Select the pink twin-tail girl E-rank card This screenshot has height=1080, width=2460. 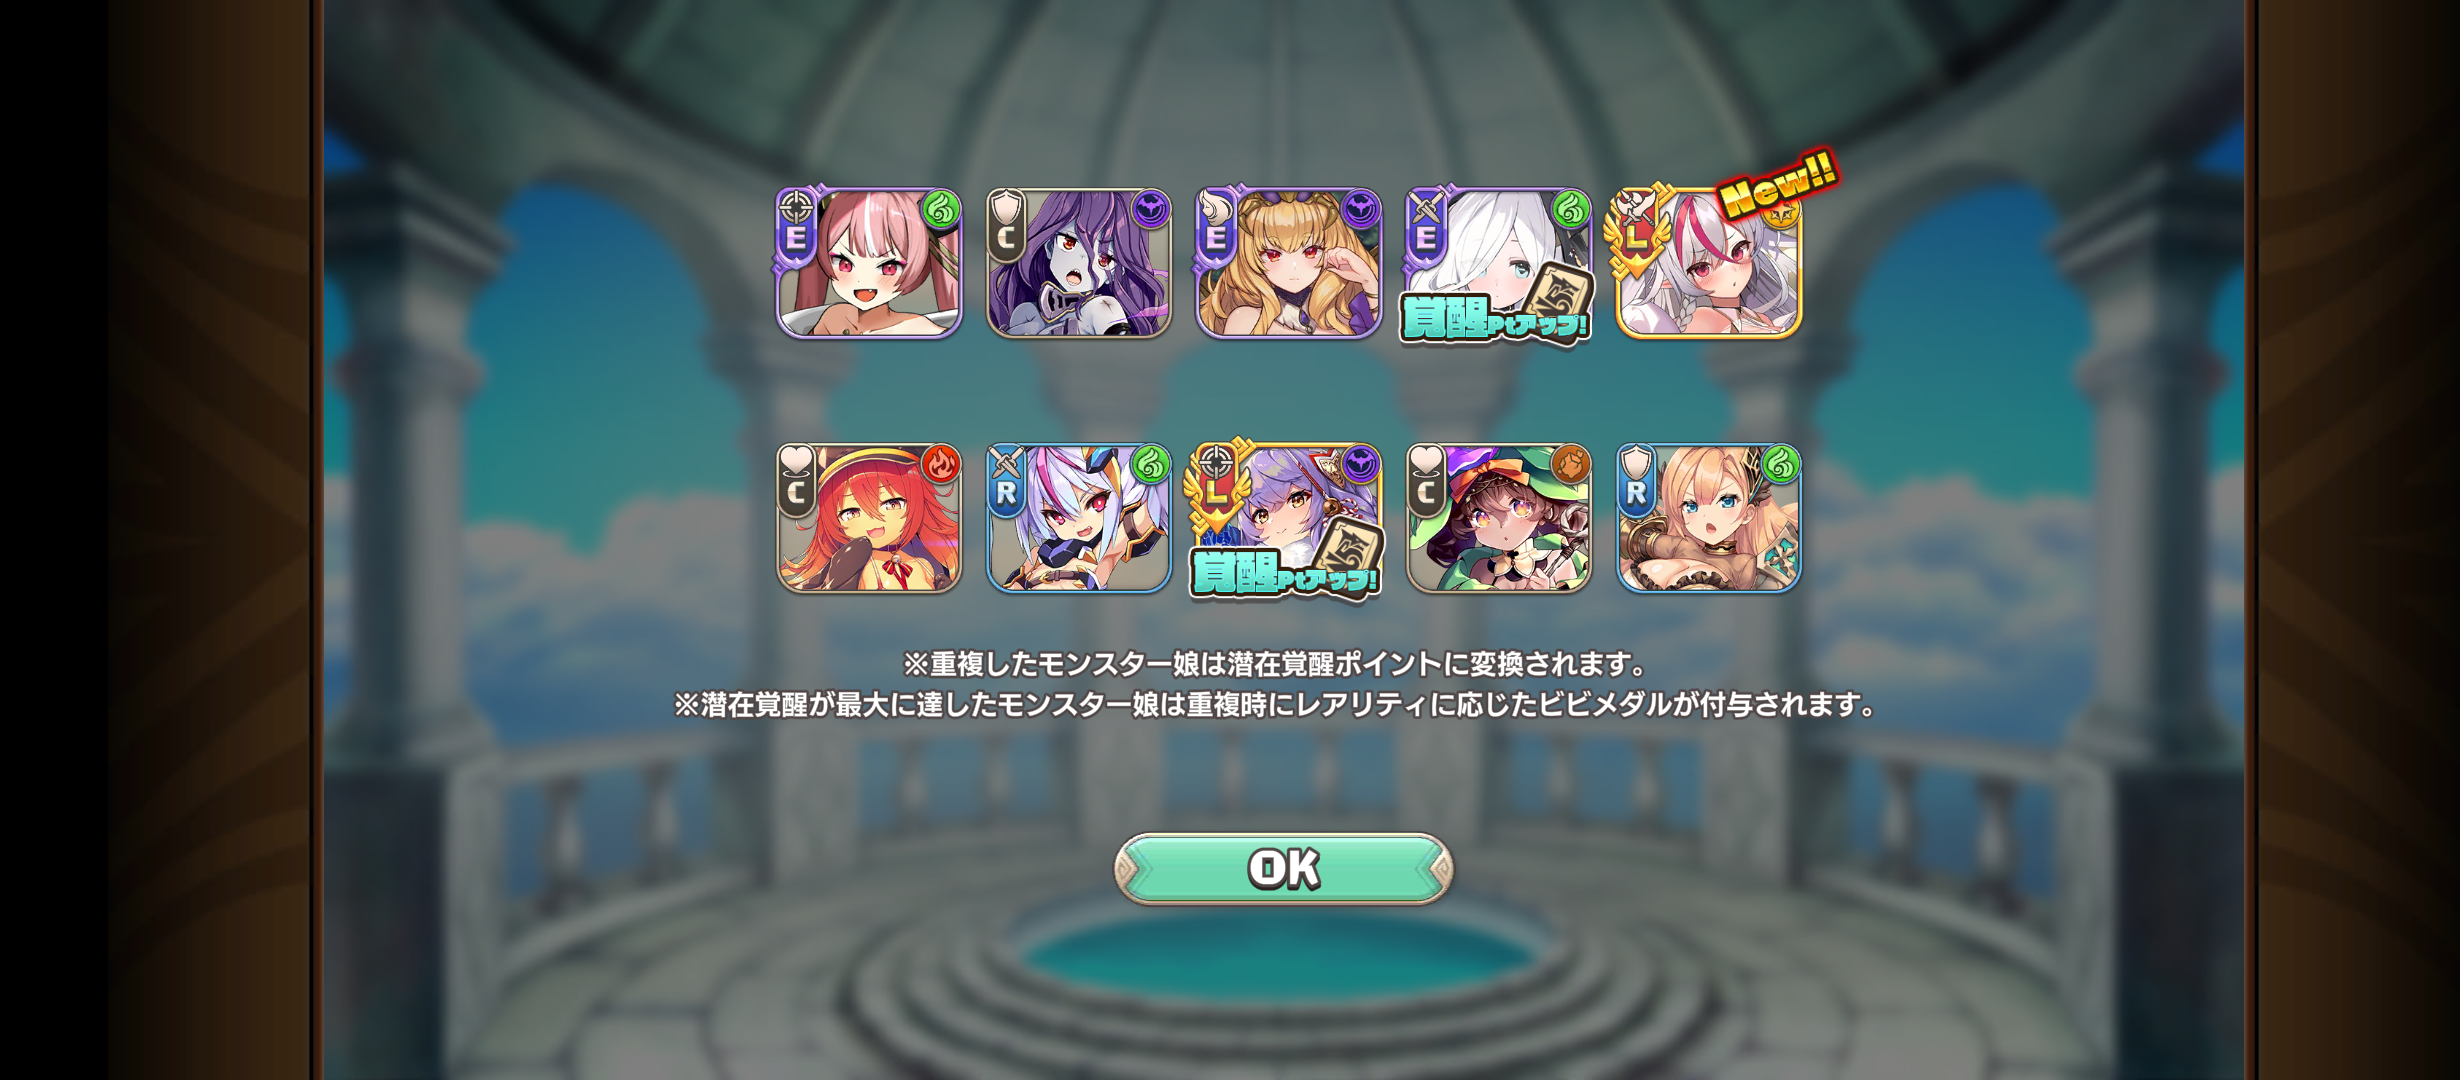(x=869, y=262)
